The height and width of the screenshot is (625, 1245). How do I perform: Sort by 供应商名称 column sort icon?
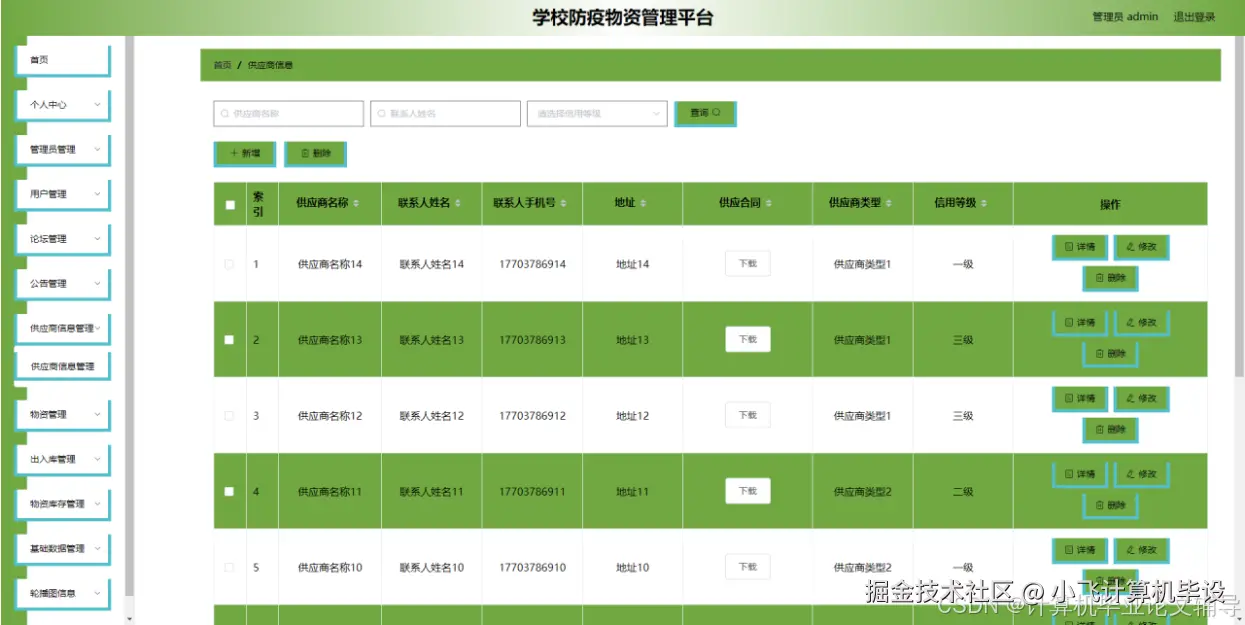click(x=355, y=203)
